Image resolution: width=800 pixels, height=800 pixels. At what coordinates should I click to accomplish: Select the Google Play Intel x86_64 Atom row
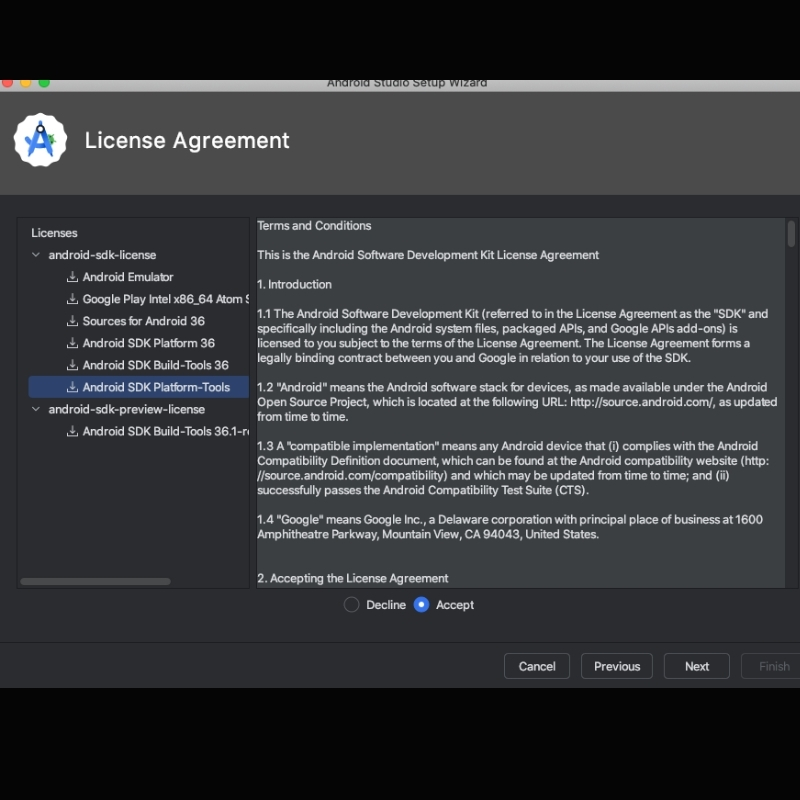click(x=139, y=299)
